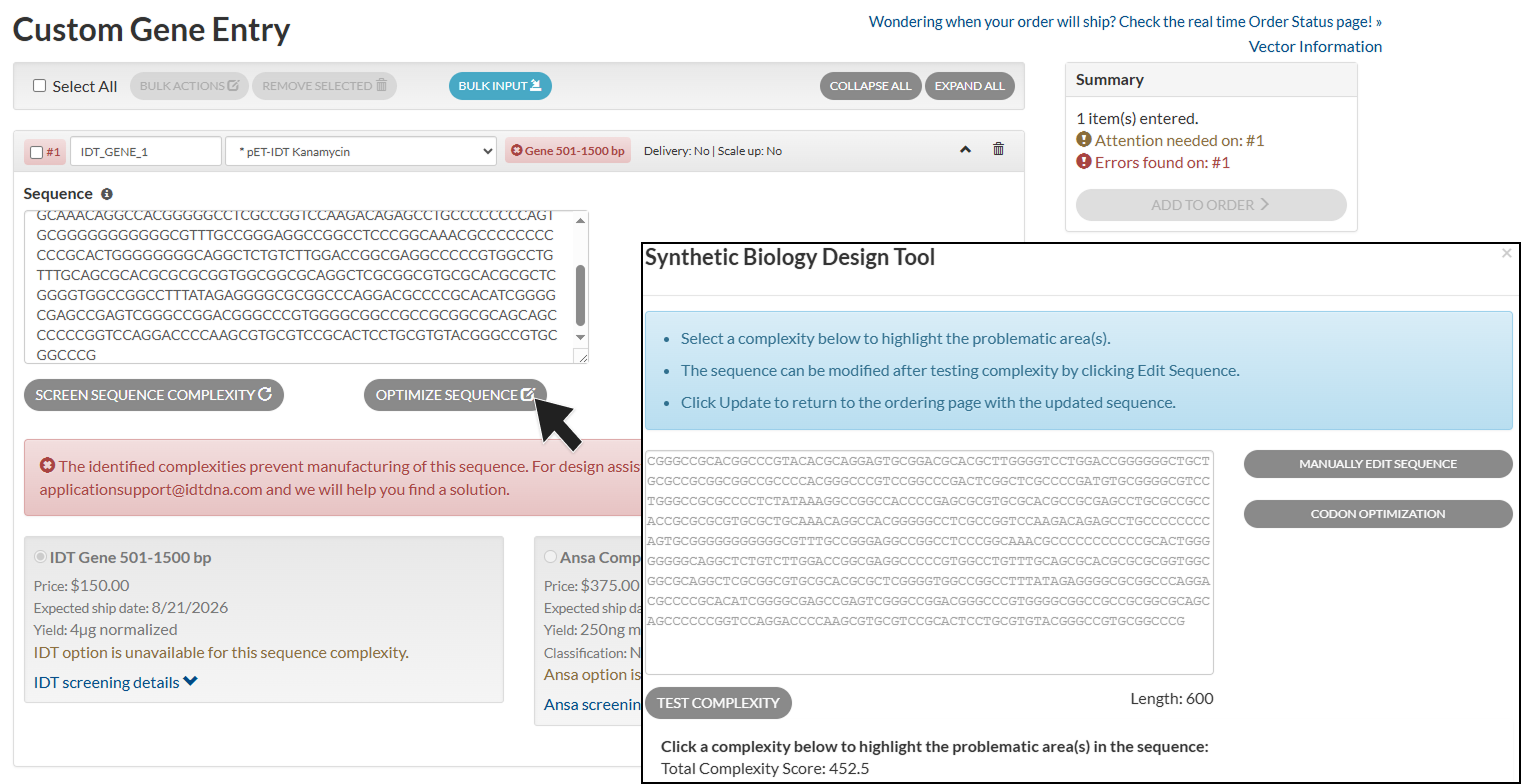Expand IDT screening details
This screenshot has width=1521, height=784.
(116, 682)
